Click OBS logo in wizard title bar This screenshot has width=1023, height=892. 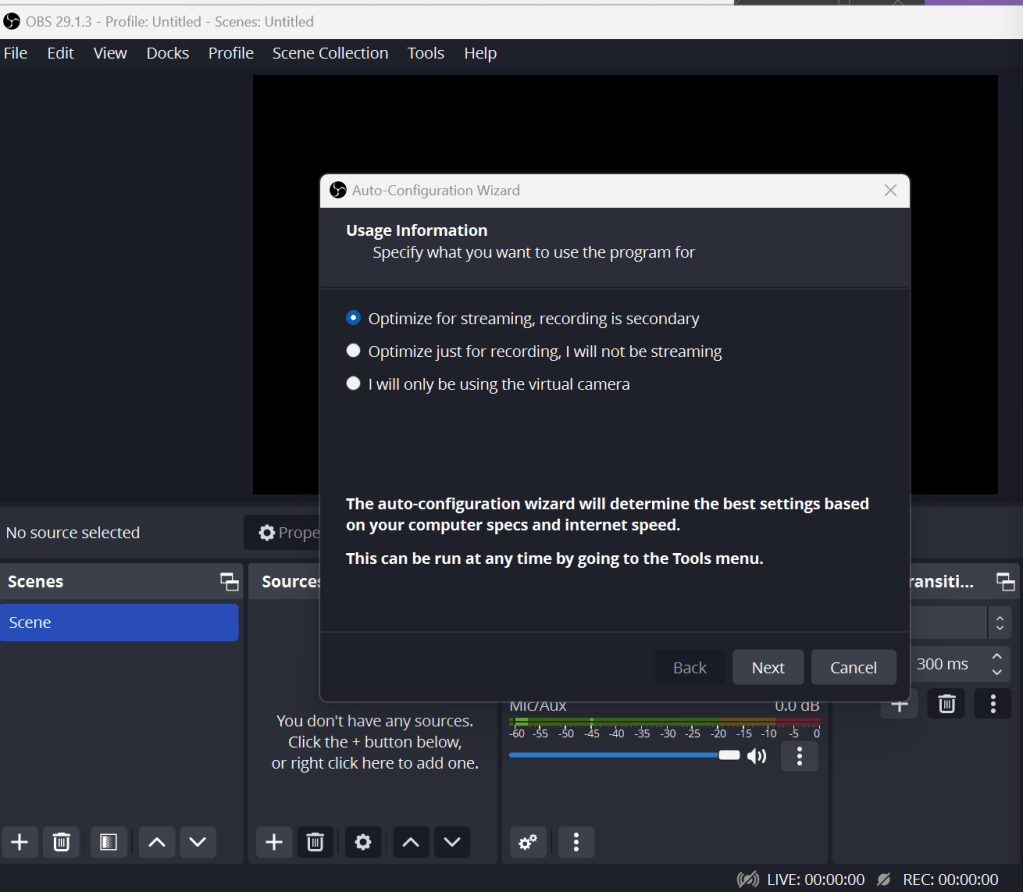point(338,190)
